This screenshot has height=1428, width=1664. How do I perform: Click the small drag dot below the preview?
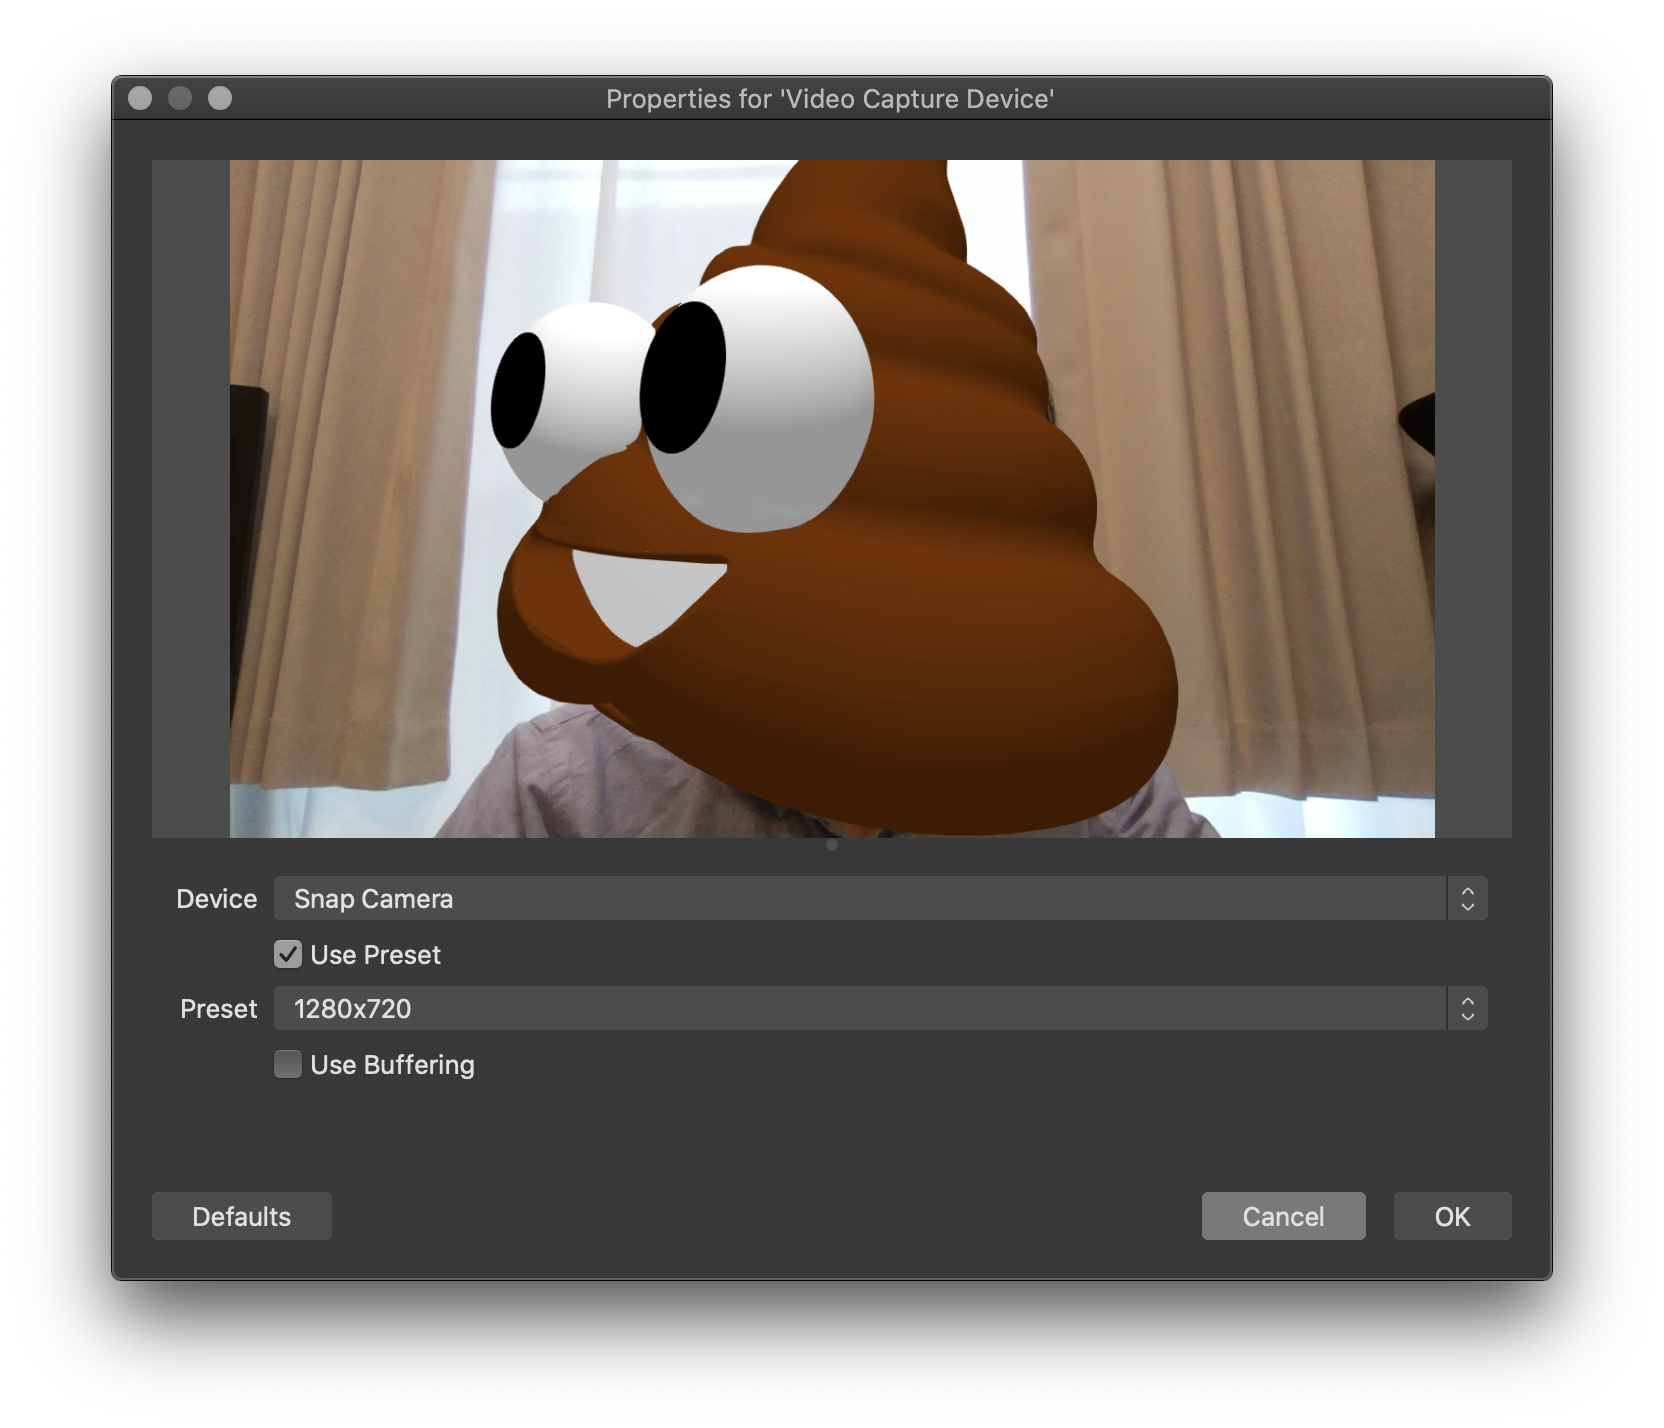pyautogui.click(x=831, y=845)
